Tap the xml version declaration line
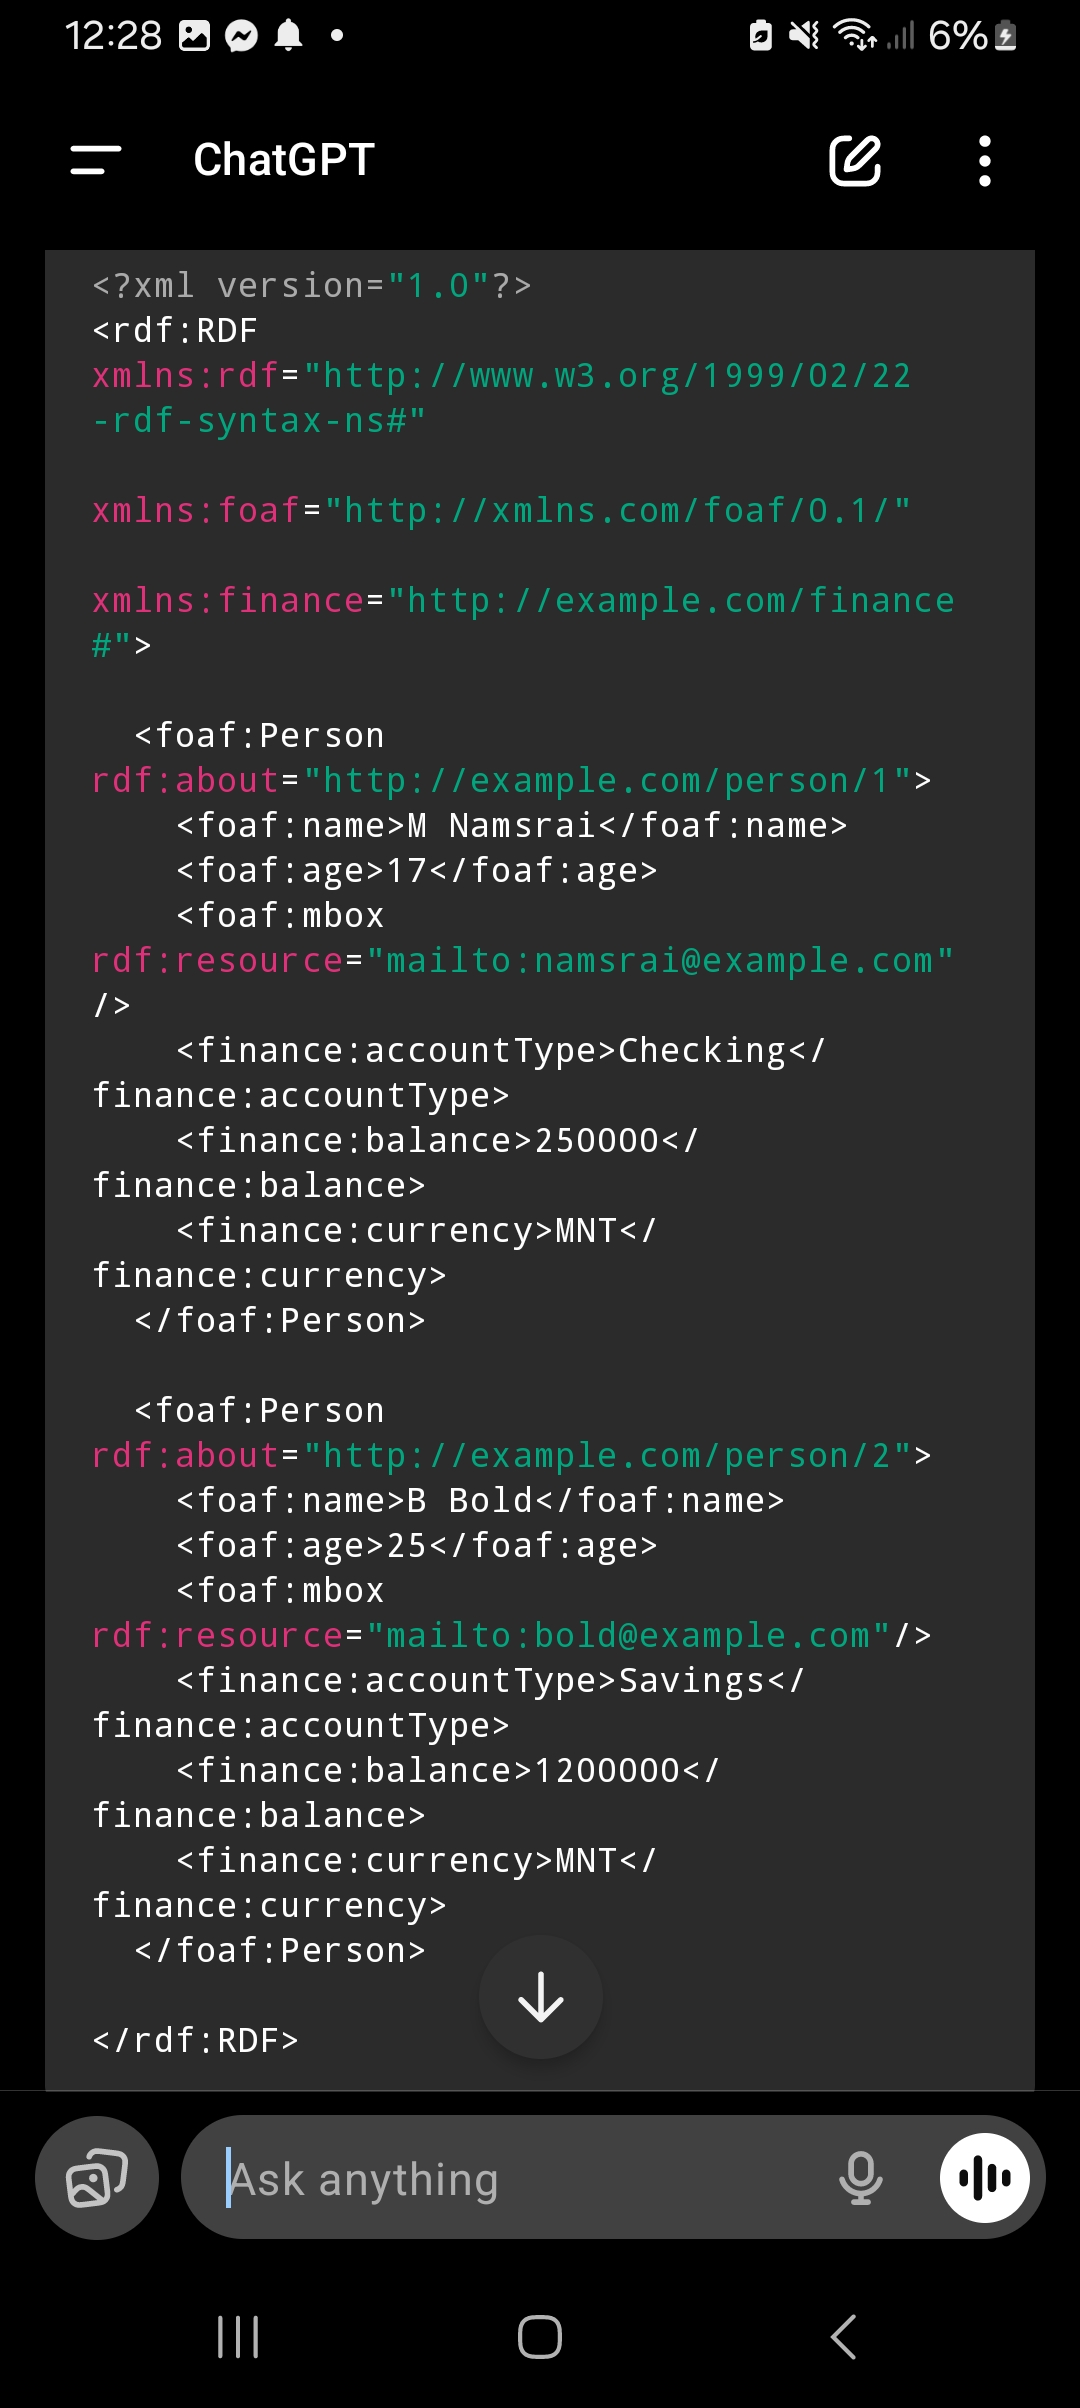 coord(312,286)
